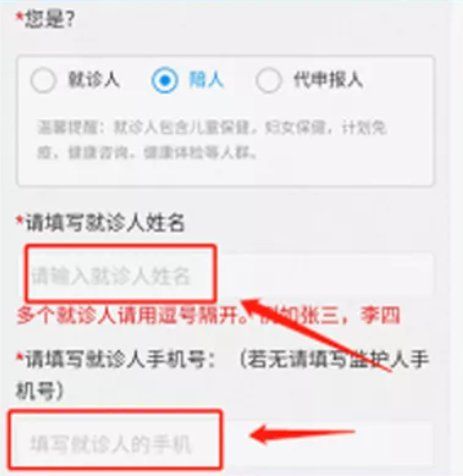Click the red arrow pointing at the name field
This screenshot has width=463, height=476.
pos(316,334)
